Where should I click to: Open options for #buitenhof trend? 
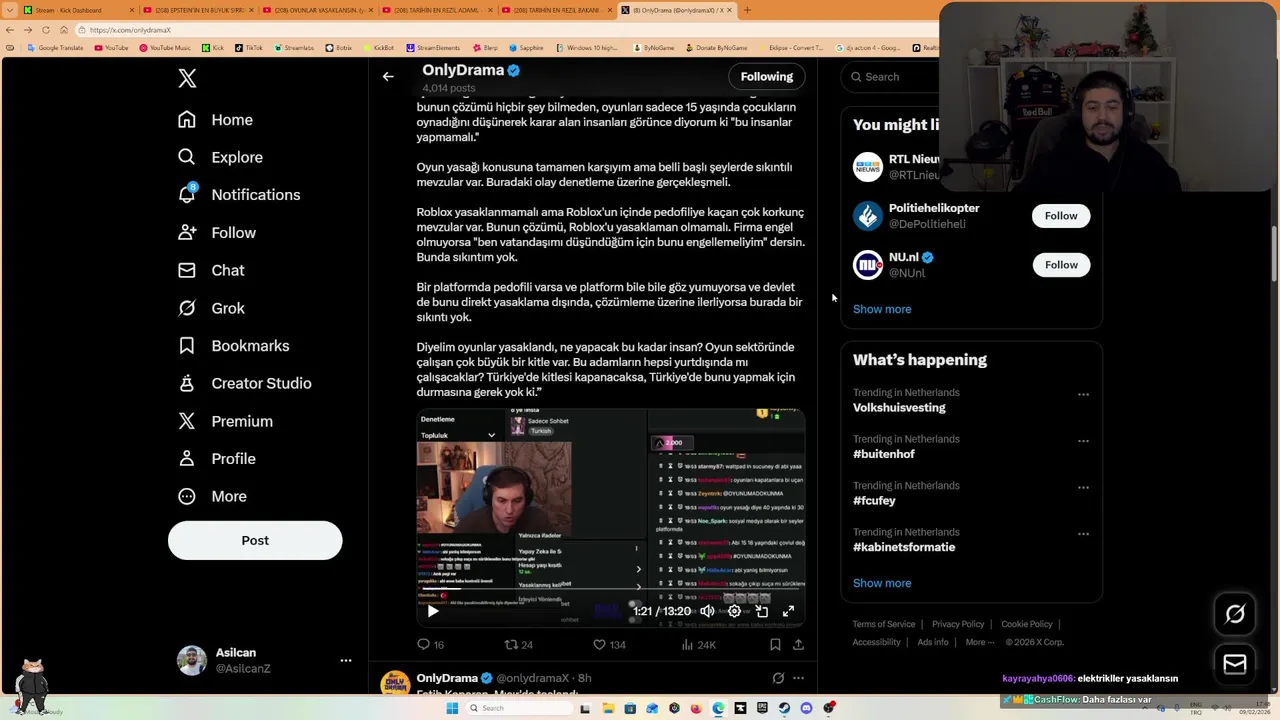pos(1083,441)
